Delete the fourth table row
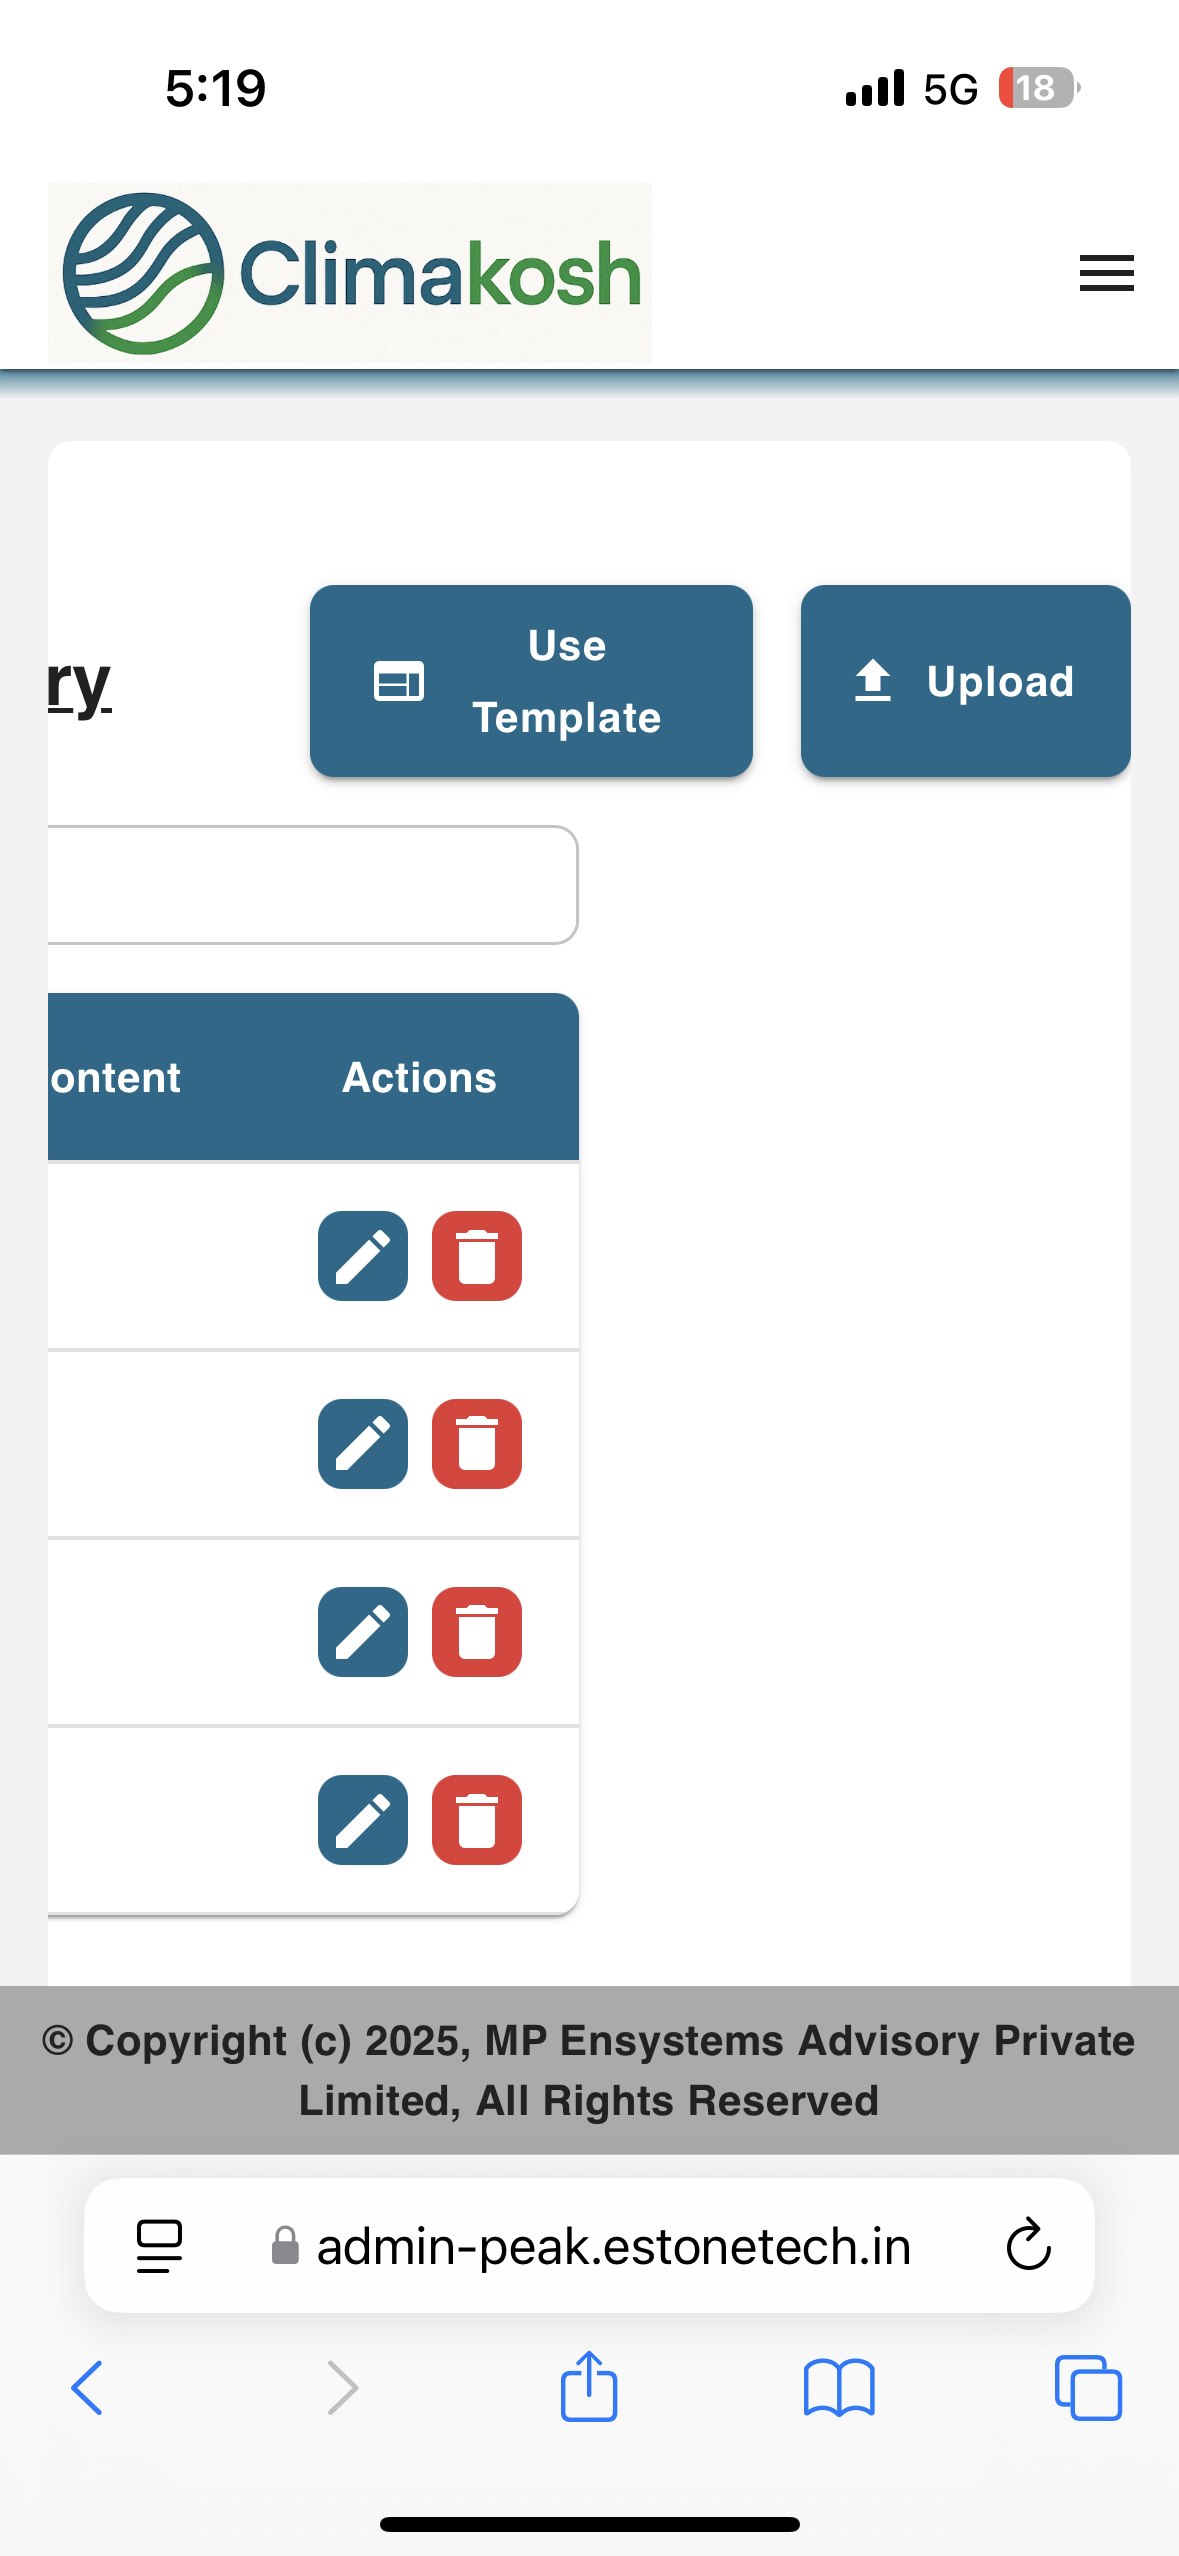 click(477, 1820)
